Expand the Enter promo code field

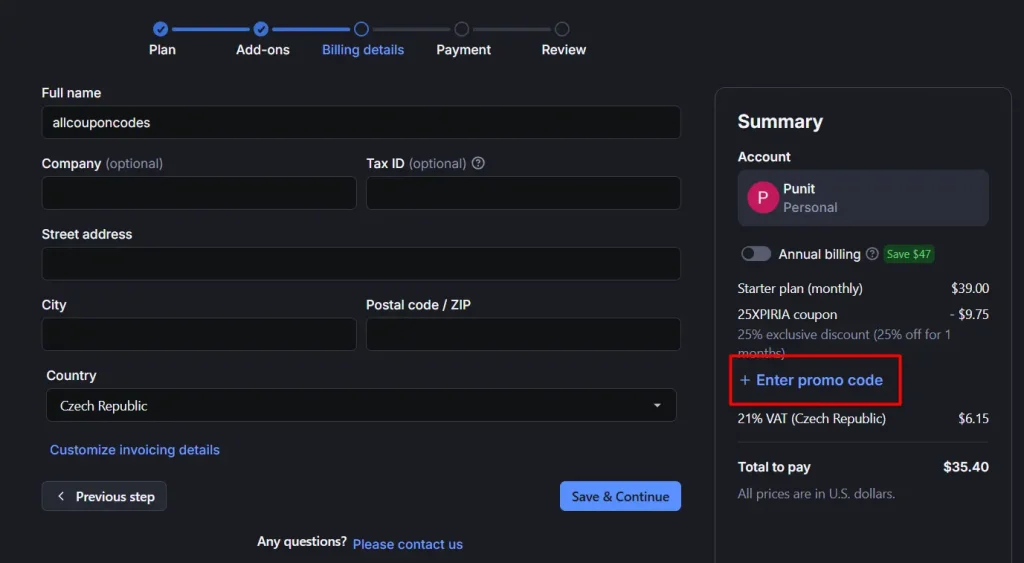pos(811,380)
